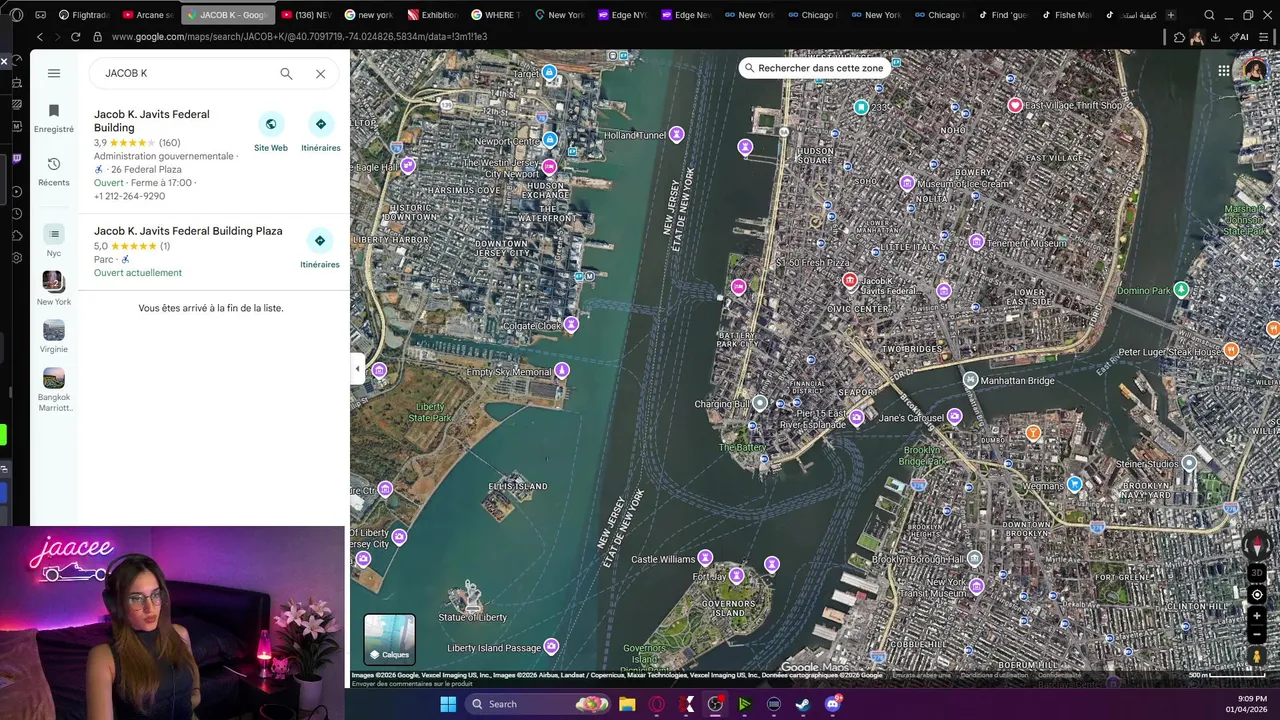Switch to the Edge NYC browser tab
The height and width of the screenshot is (720, 1280).
(622, 15)
